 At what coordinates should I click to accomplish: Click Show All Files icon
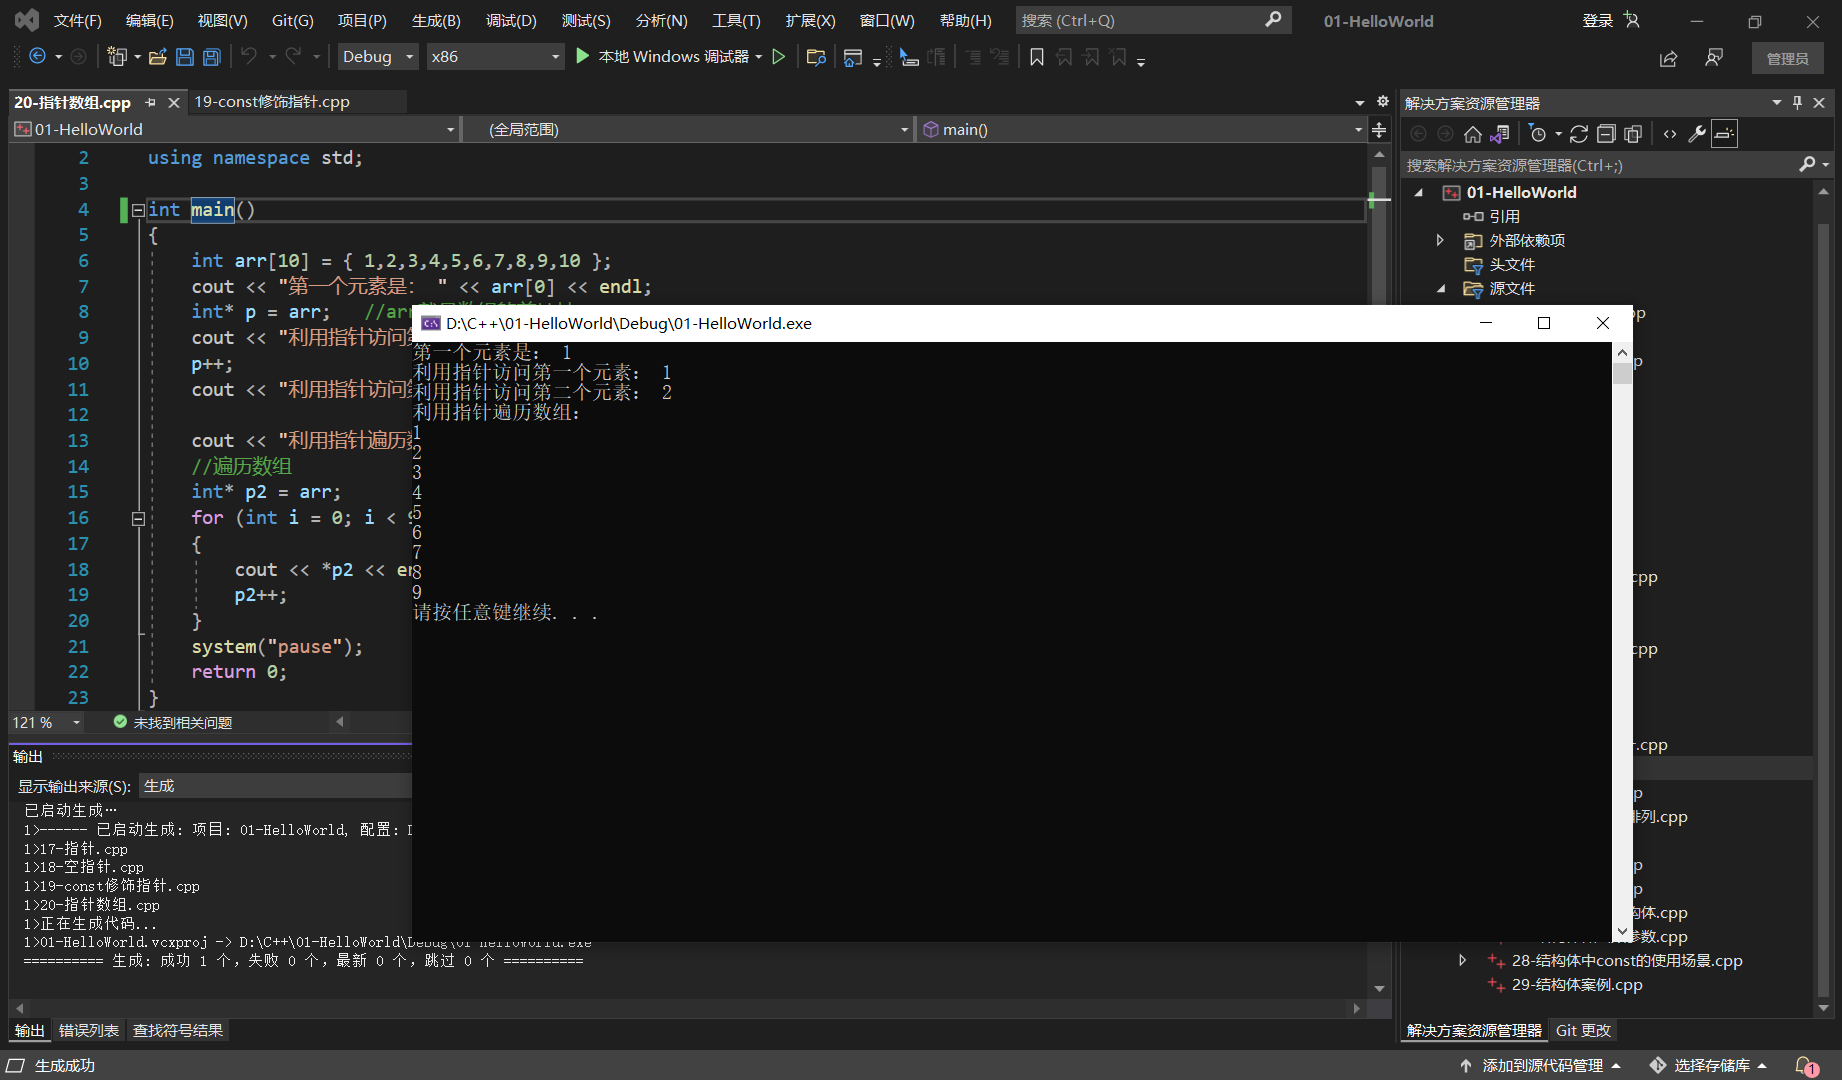pyautogui.click(x=1633, y=134)
